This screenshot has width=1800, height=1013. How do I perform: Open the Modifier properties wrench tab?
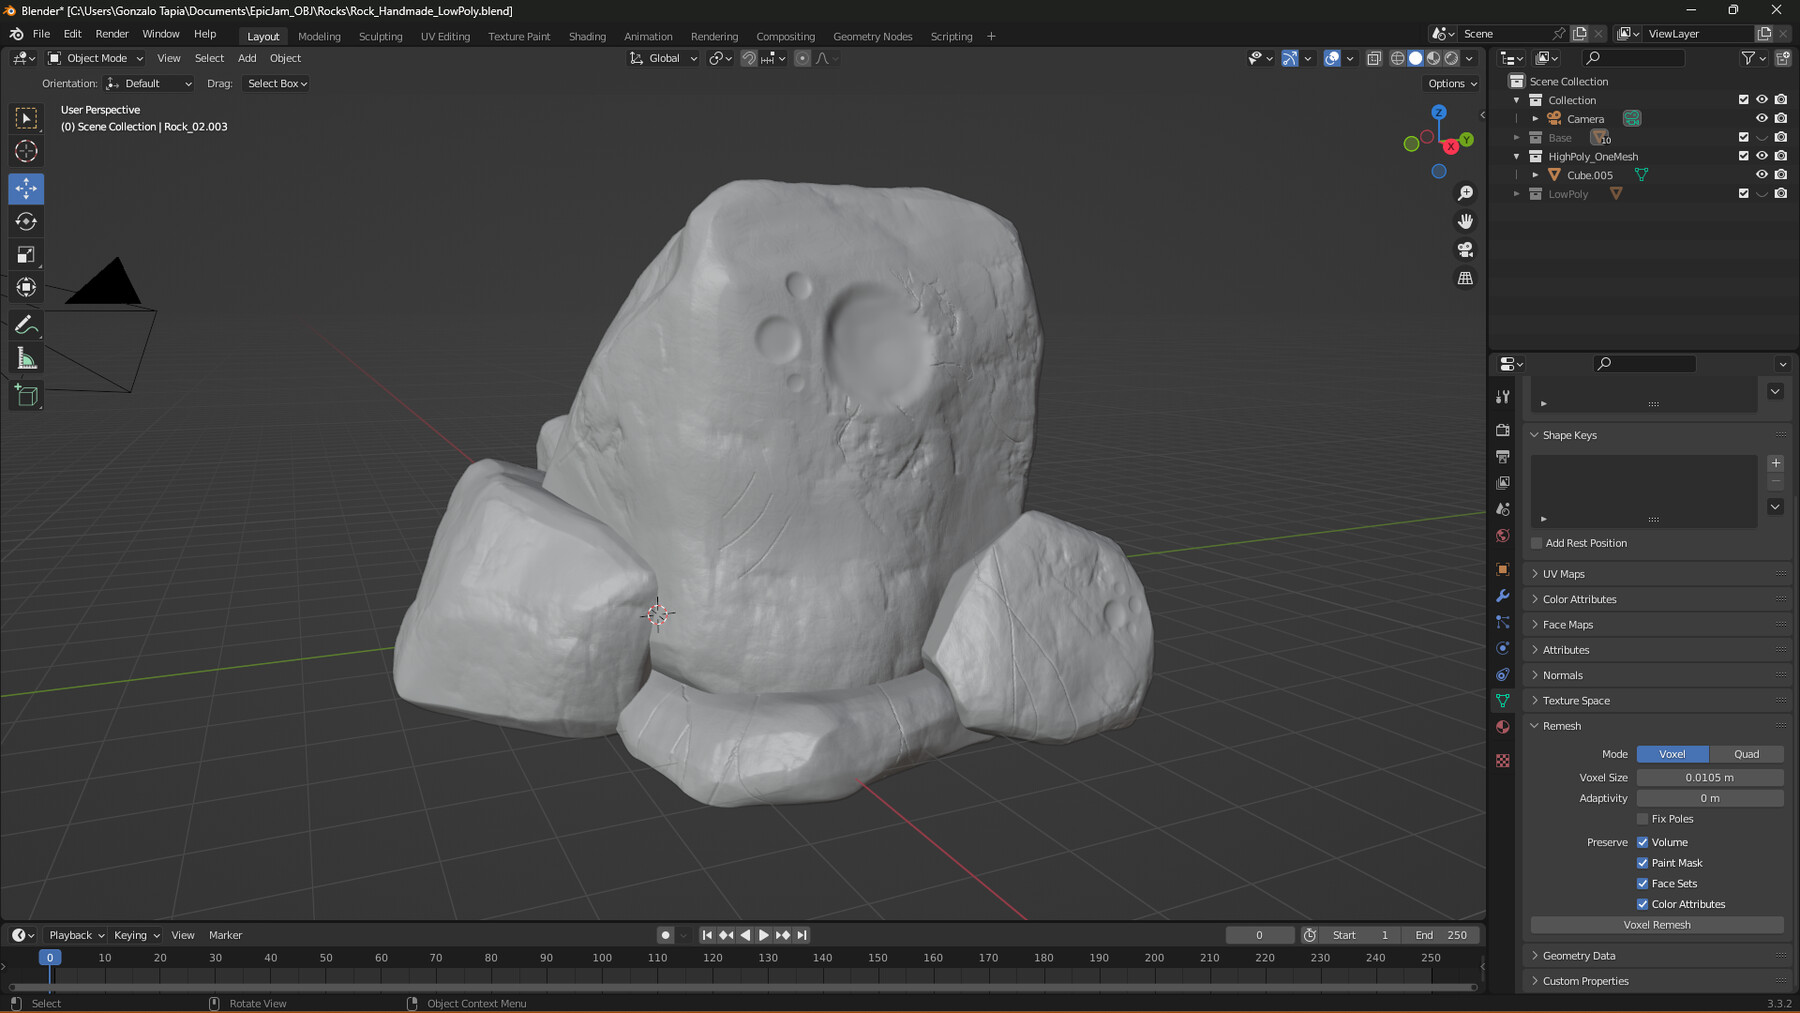(1502, 596)
